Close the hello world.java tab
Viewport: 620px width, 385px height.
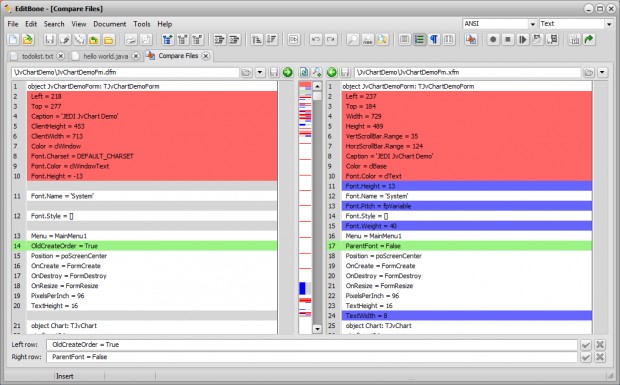click(x=136, y=56)
